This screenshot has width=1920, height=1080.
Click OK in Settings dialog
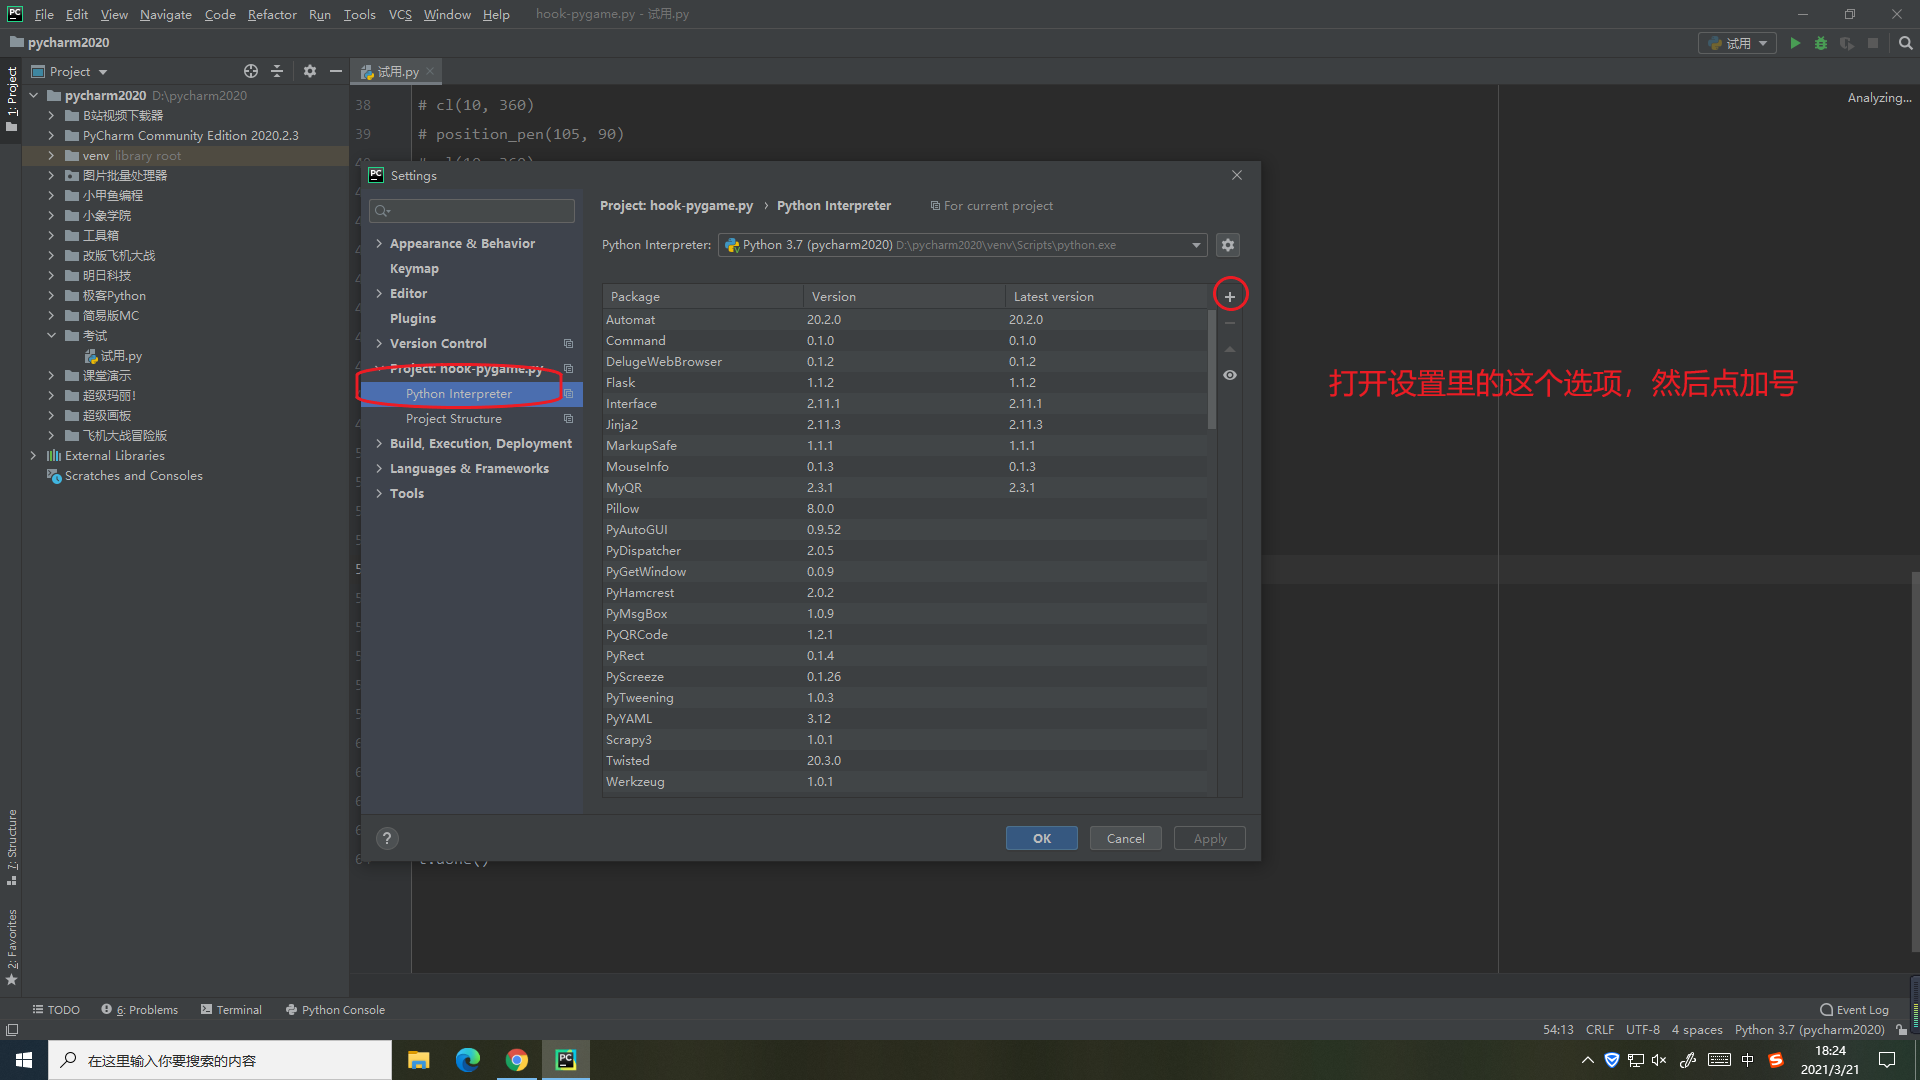(x=1041, y=838)
